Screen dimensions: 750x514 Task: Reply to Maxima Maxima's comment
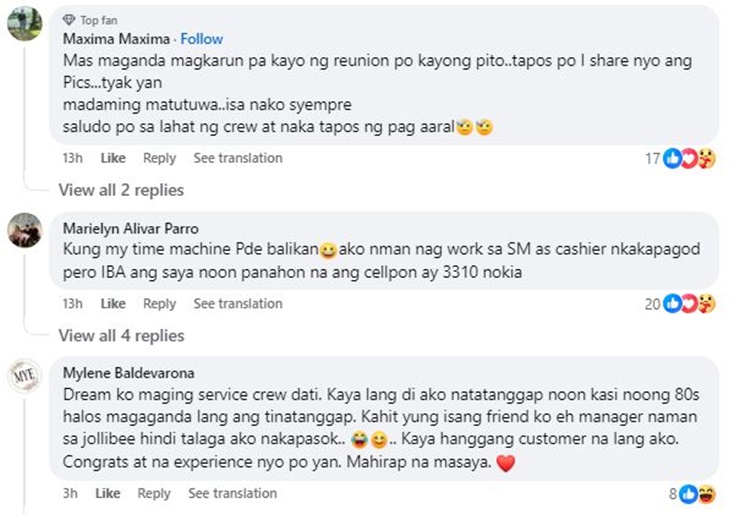tap(159, 158)
